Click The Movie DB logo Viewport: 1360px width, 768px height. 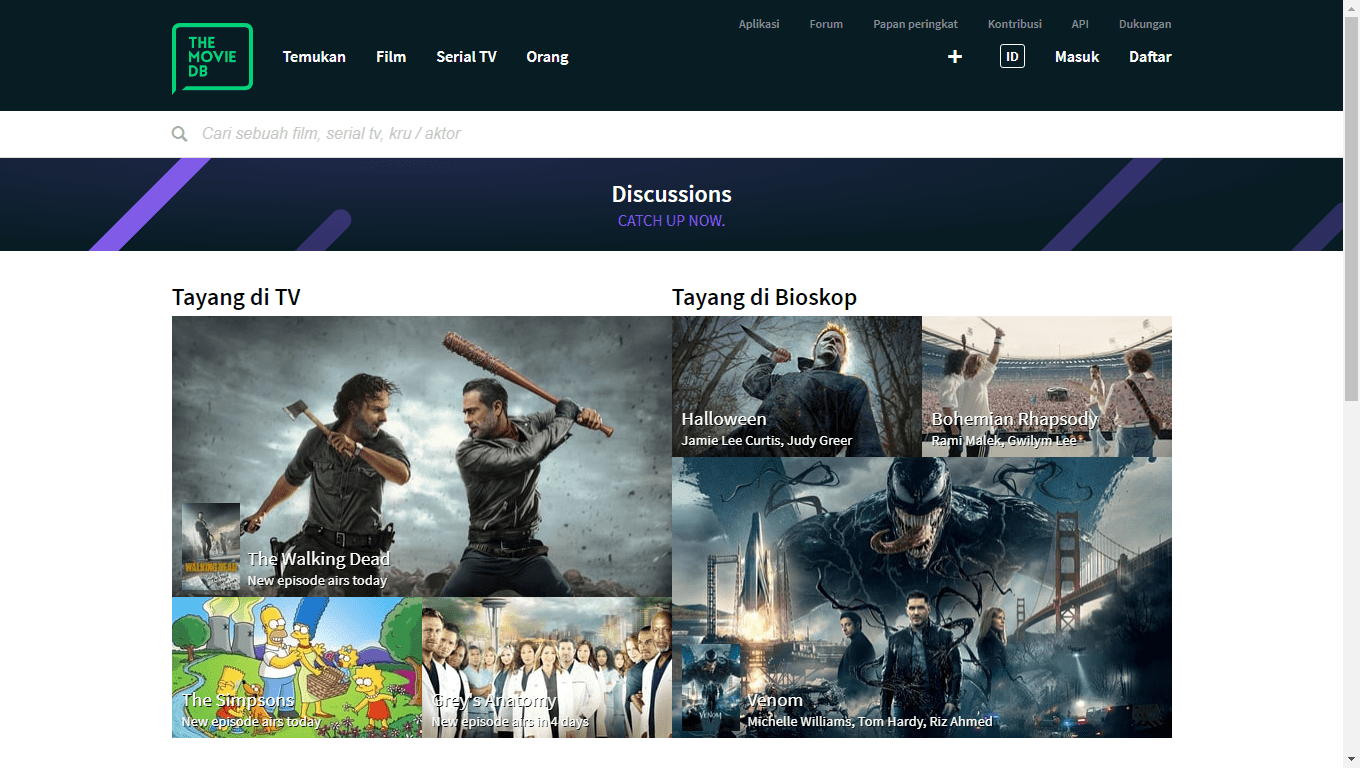point(212,58)
